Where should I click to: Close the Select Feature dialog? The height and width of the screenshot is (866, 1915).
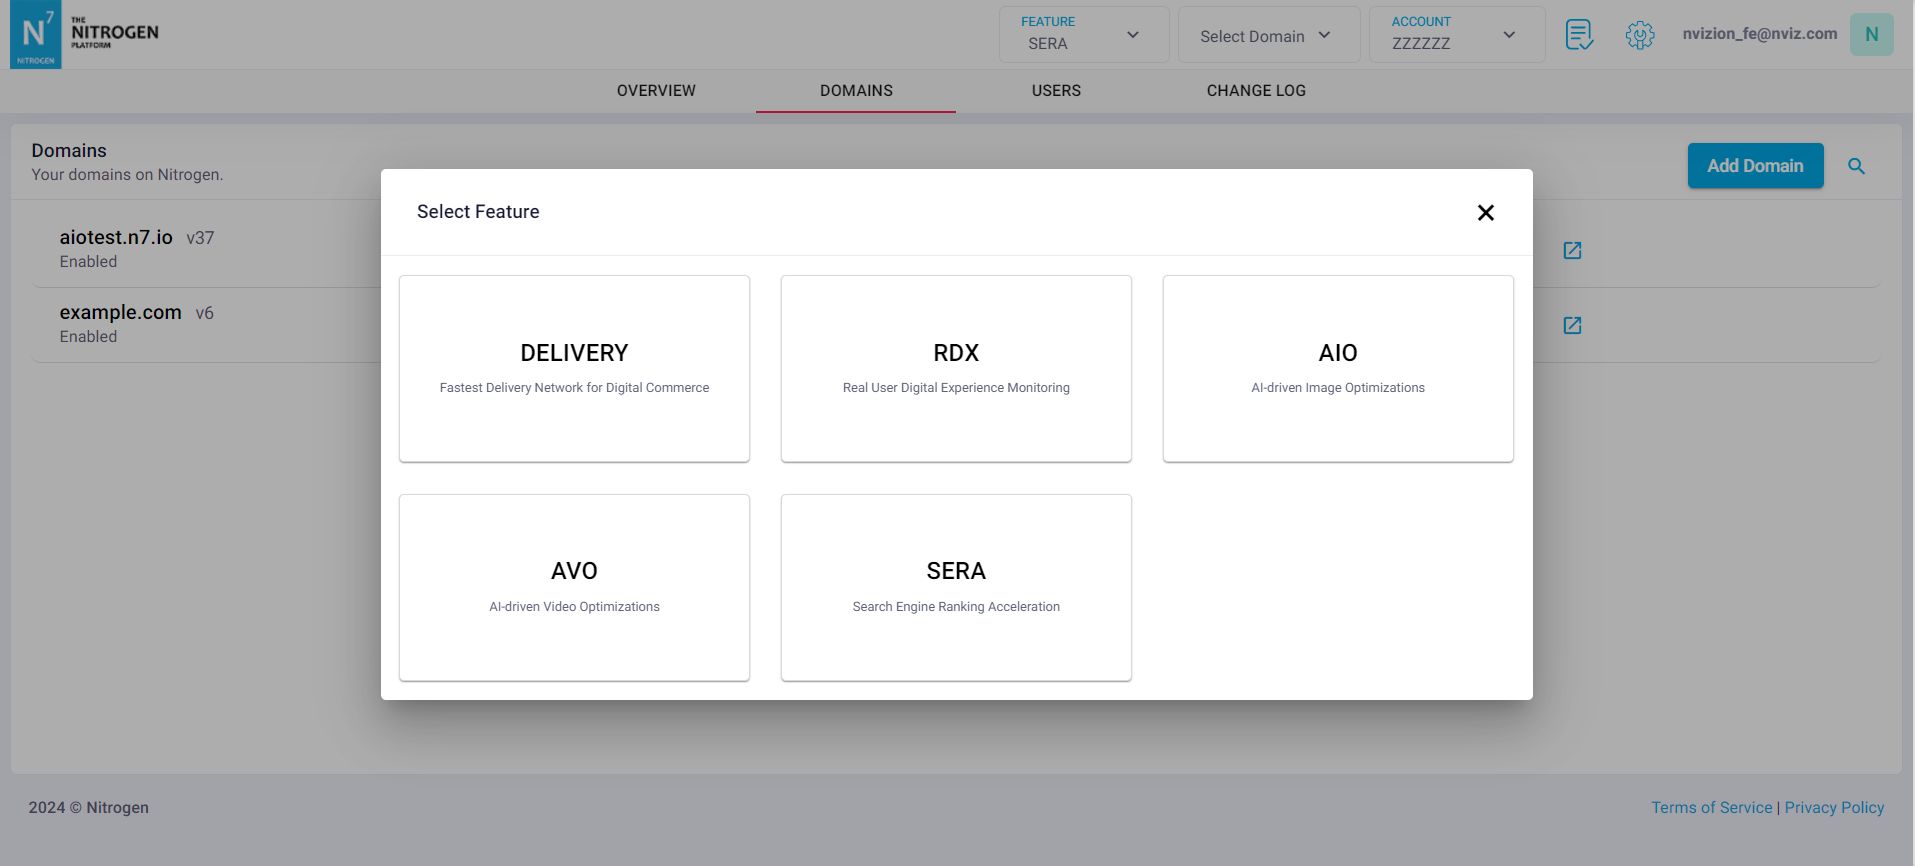point(1485,212)
